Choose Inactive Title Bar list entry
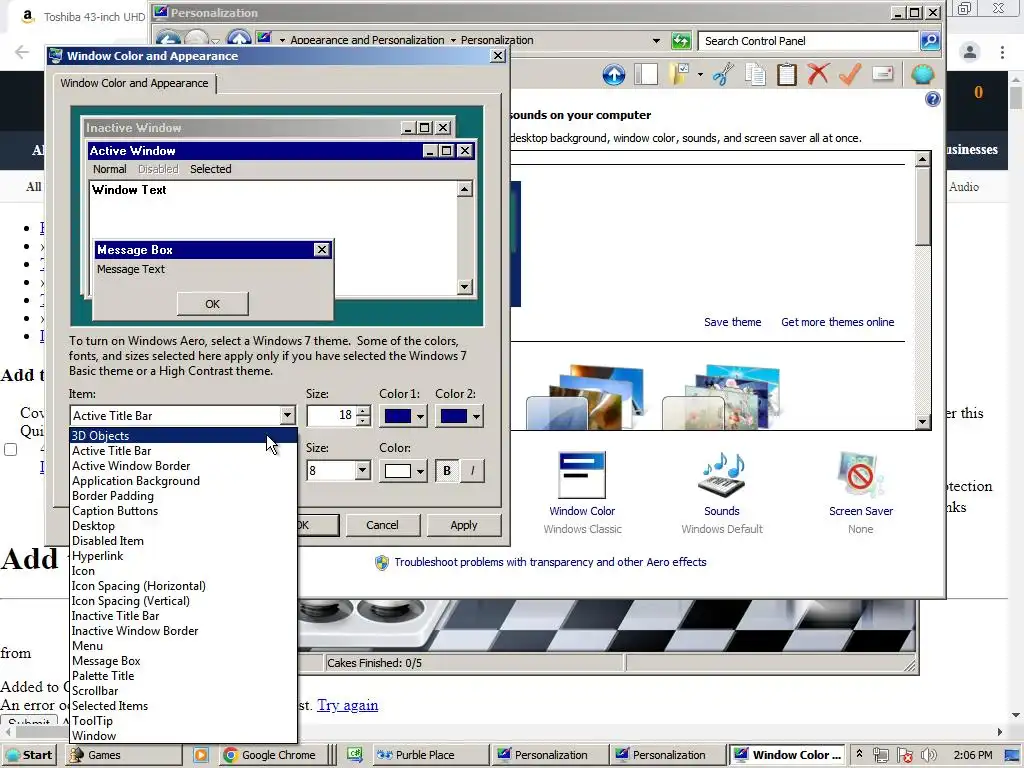The width and height of the screenshot is (1024, 768). click(x=184, y=616)
